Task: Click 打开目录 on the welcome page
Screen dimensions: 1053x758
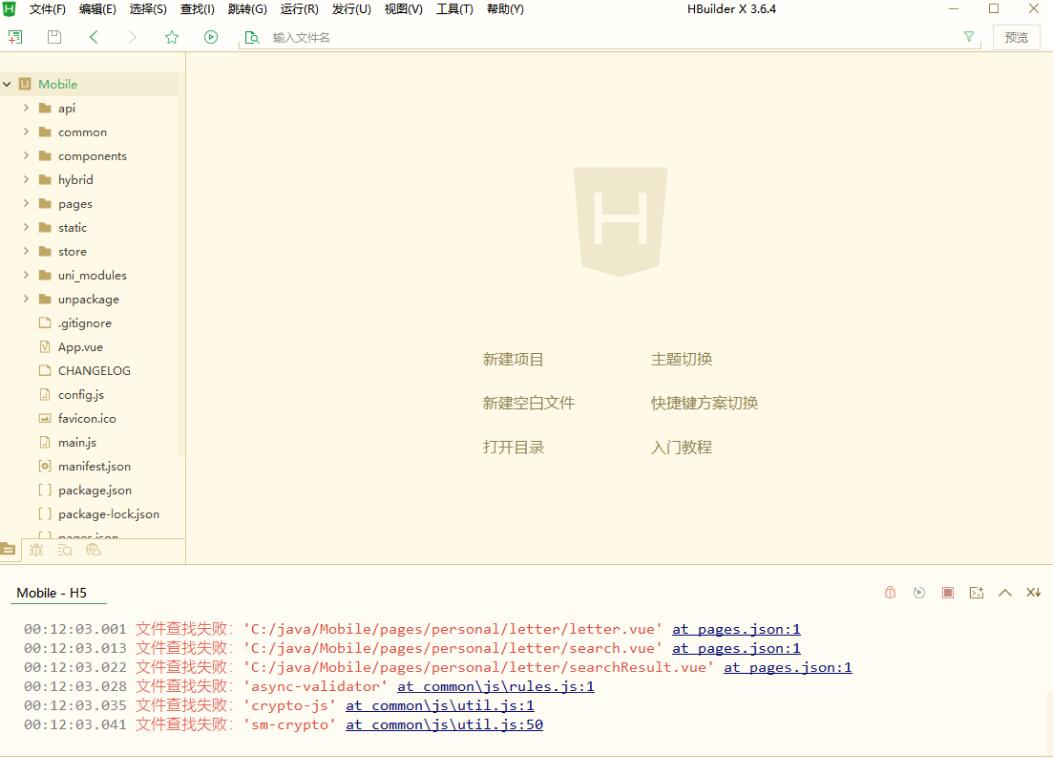Action: pos(513,447)
